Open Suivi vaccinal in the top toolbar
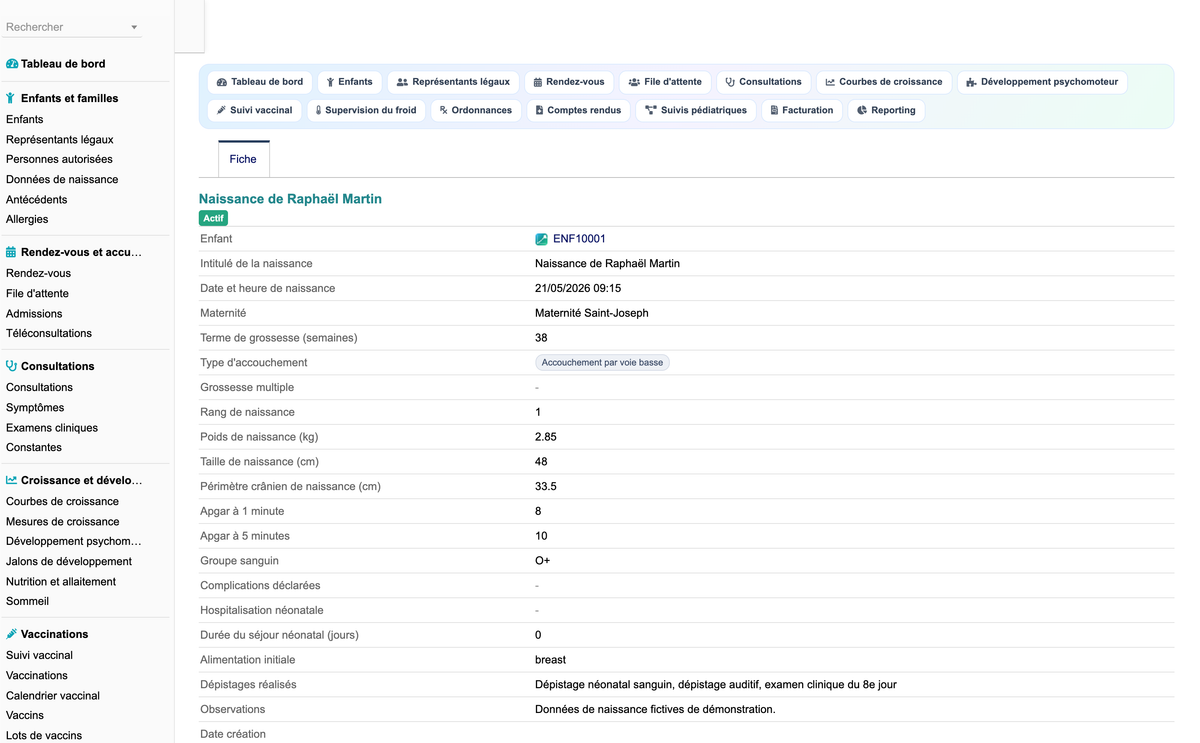 coord(255,110)
